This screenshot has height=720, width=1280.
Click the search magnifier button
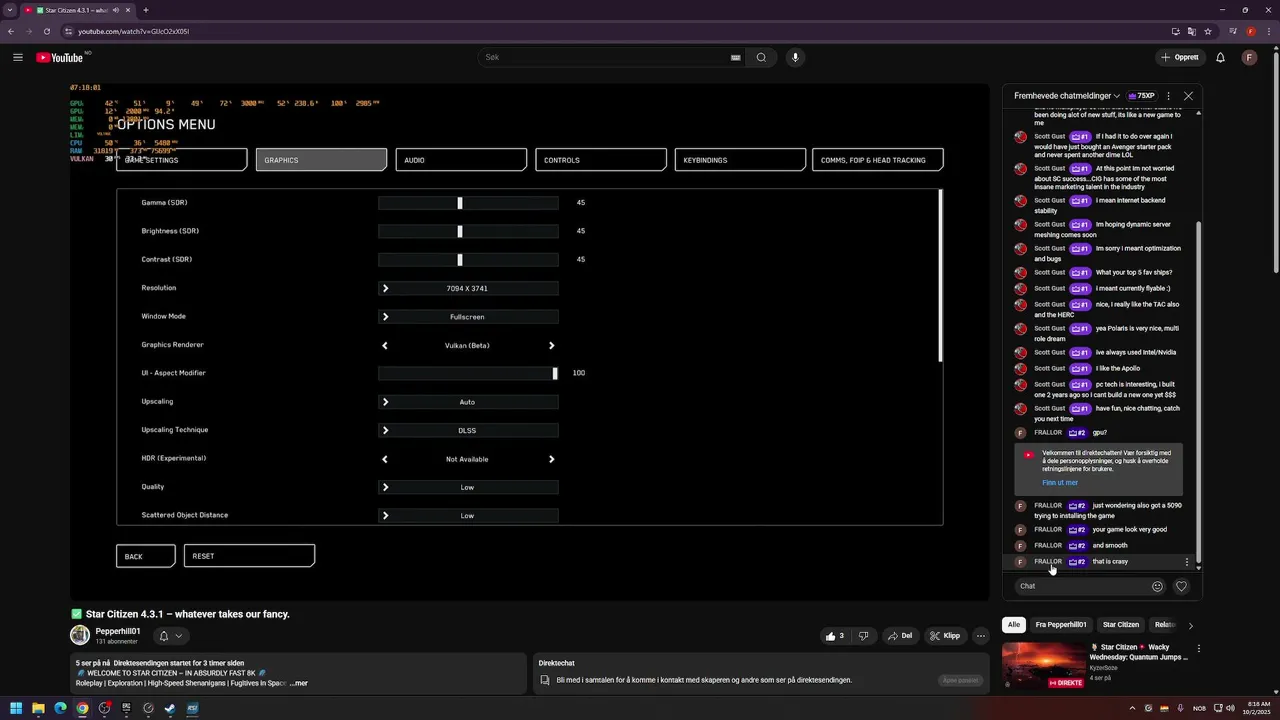coord(761,57)
